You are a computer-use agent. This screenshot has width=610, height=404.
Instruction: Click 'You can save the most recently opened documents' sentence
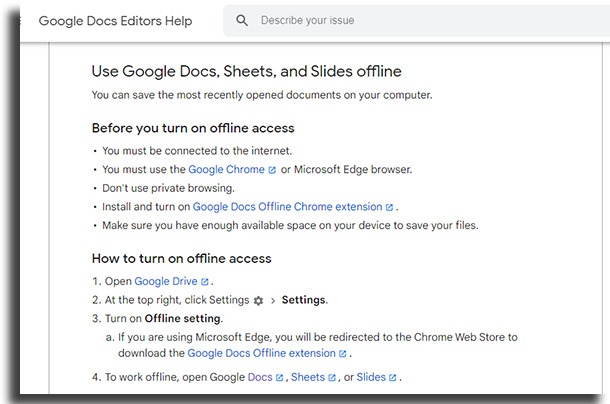[x=262, y=95]
